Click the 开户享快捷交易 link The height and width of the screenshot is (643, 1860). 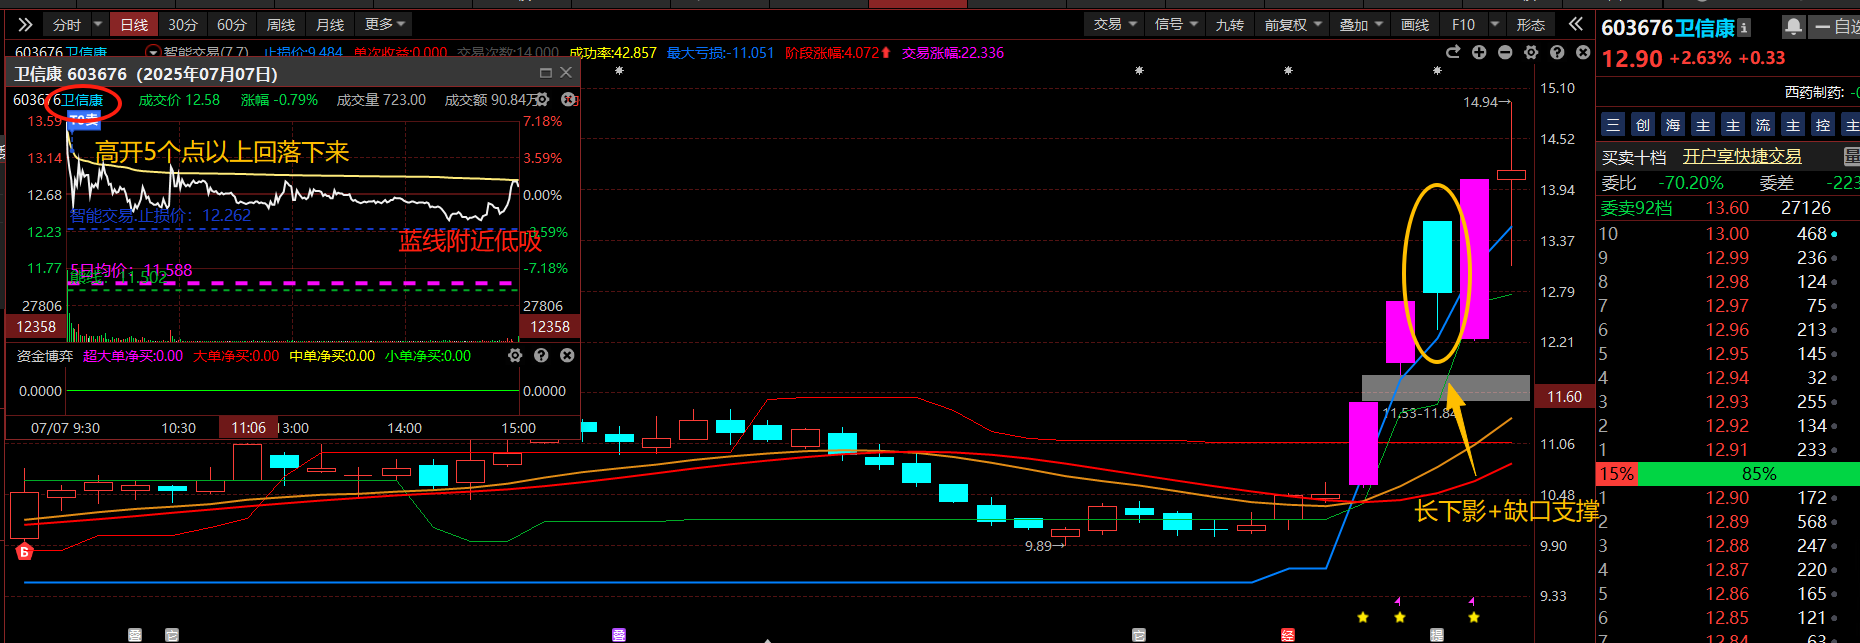tap(1742, 156)
